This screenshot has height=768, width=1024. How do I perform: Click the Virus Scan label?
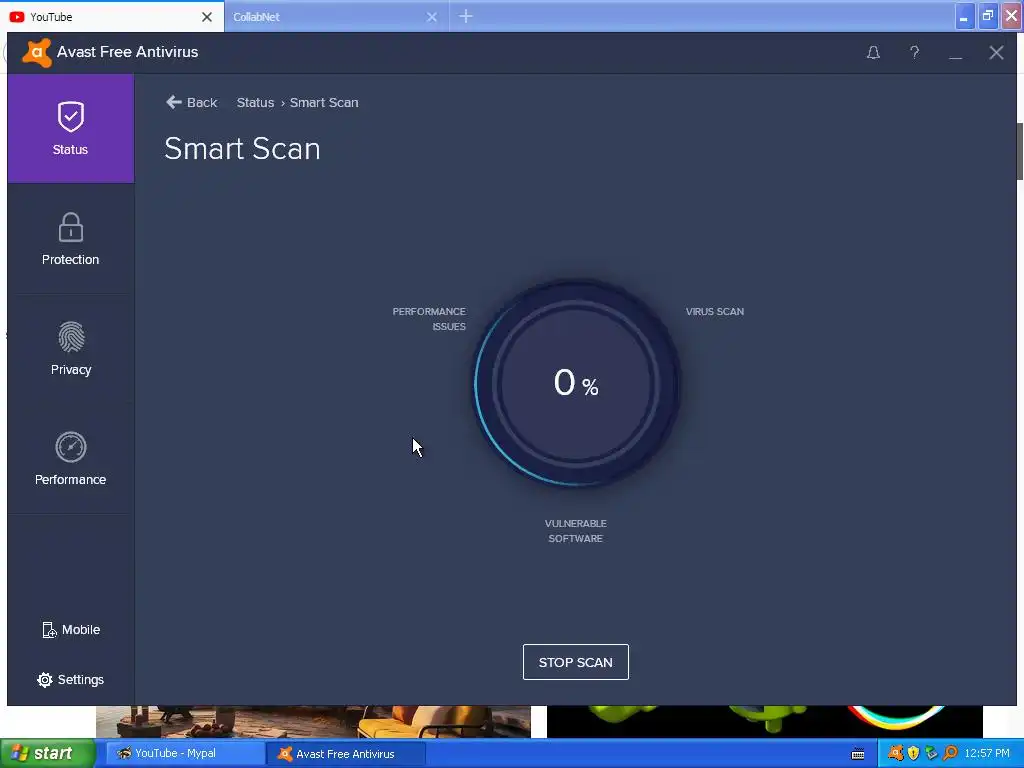(714, 312)
